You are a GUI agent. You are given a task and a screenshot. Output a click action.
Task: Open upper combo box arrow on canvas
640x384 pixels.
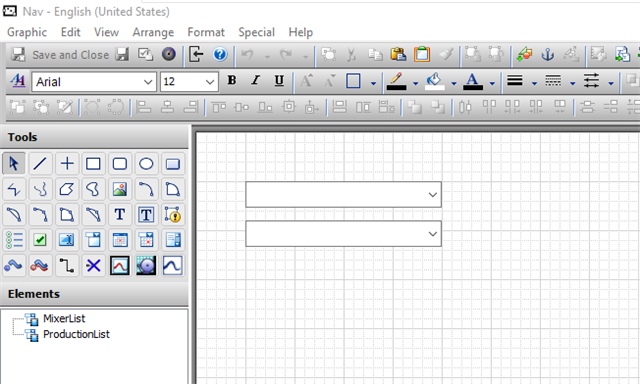(x=433, y=195)
